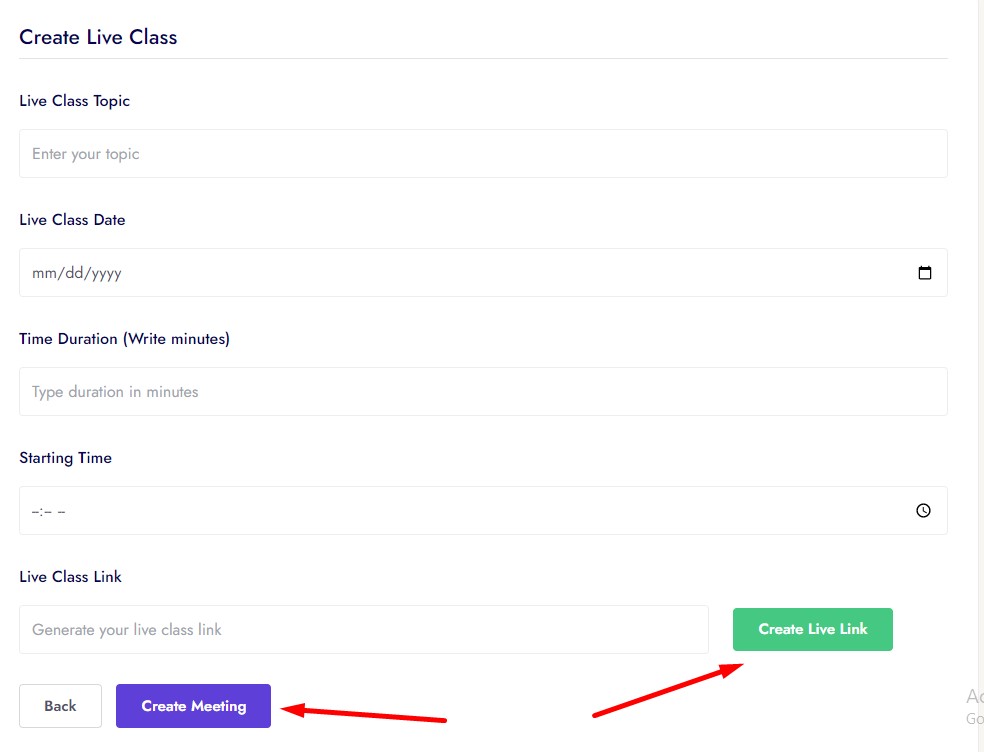Click the 'Create Live Class' heading
This screenshot has height=752, width=984.
98,38
